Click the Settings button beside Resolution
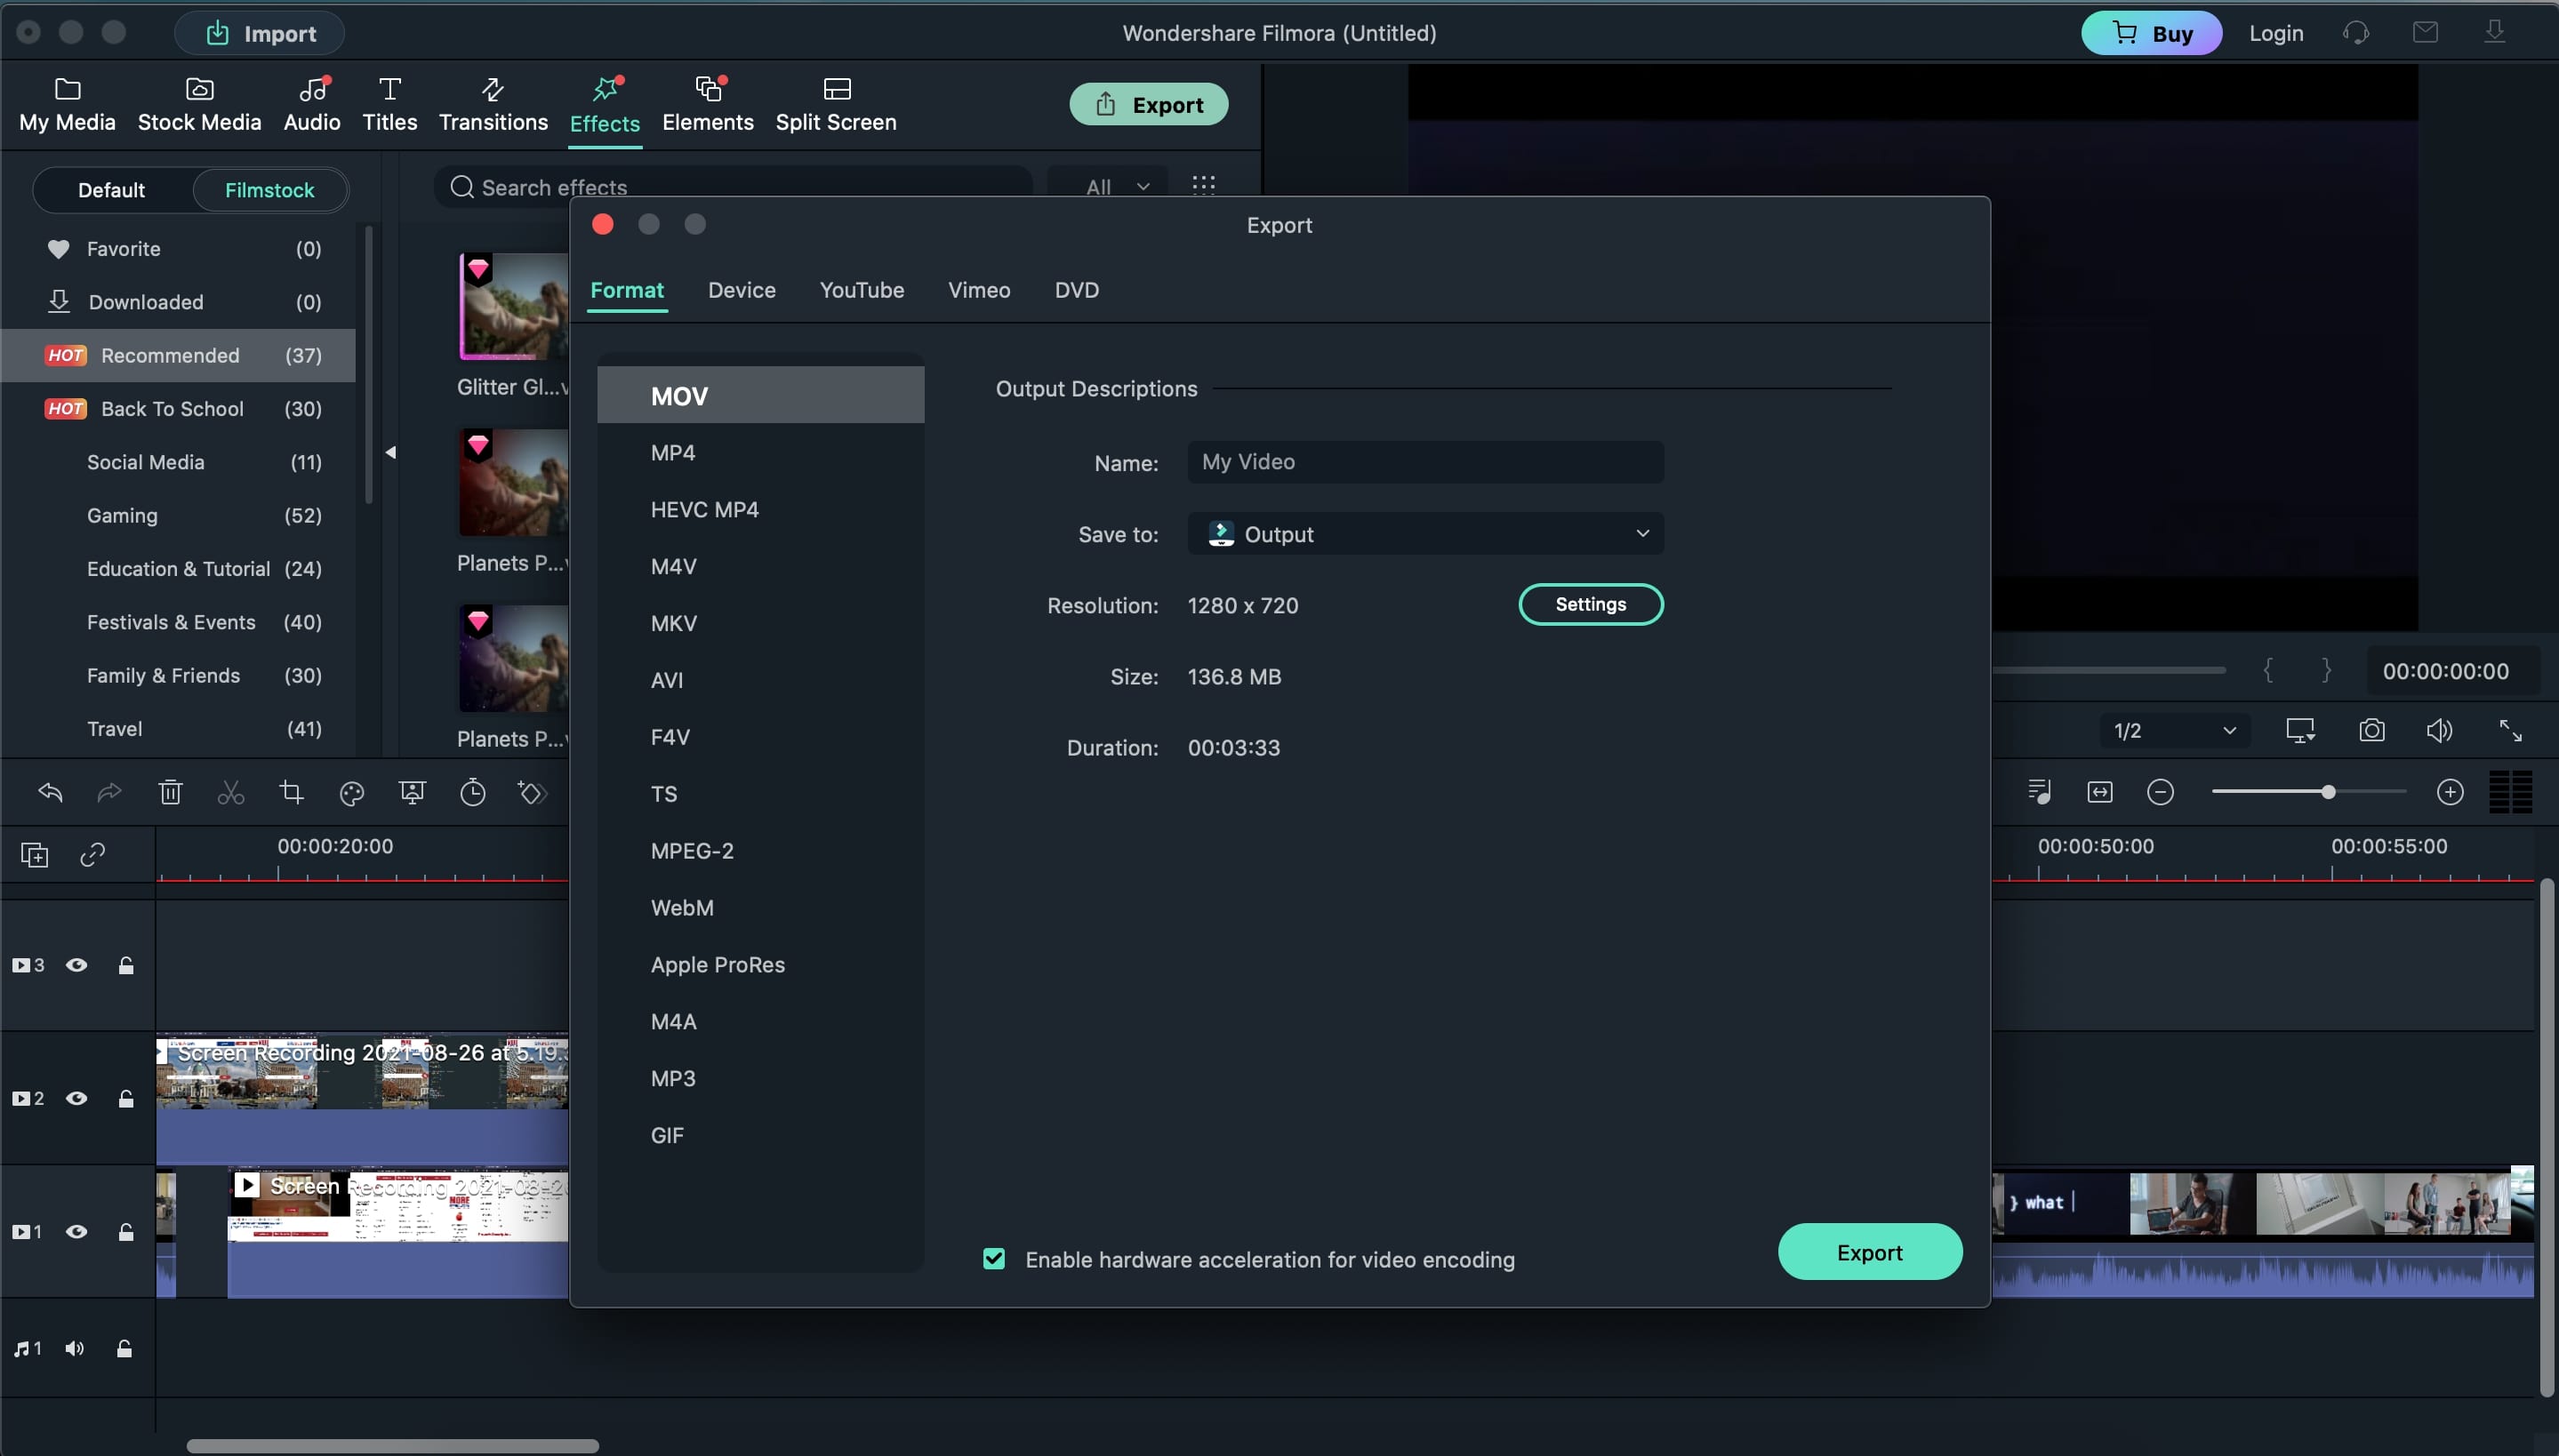The width and height of the screenshot is (2559, 1456). (1589, 605)
